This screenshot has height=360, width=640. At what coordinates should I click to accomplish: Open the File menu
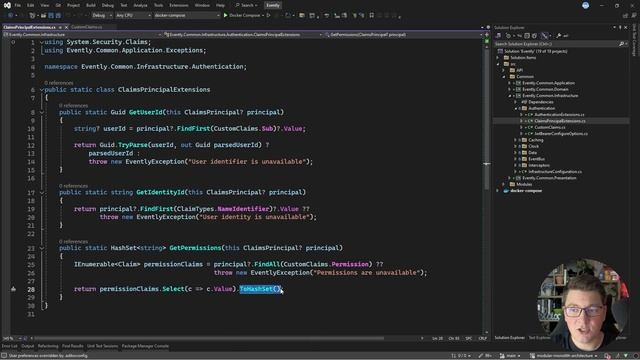[18, 5]
